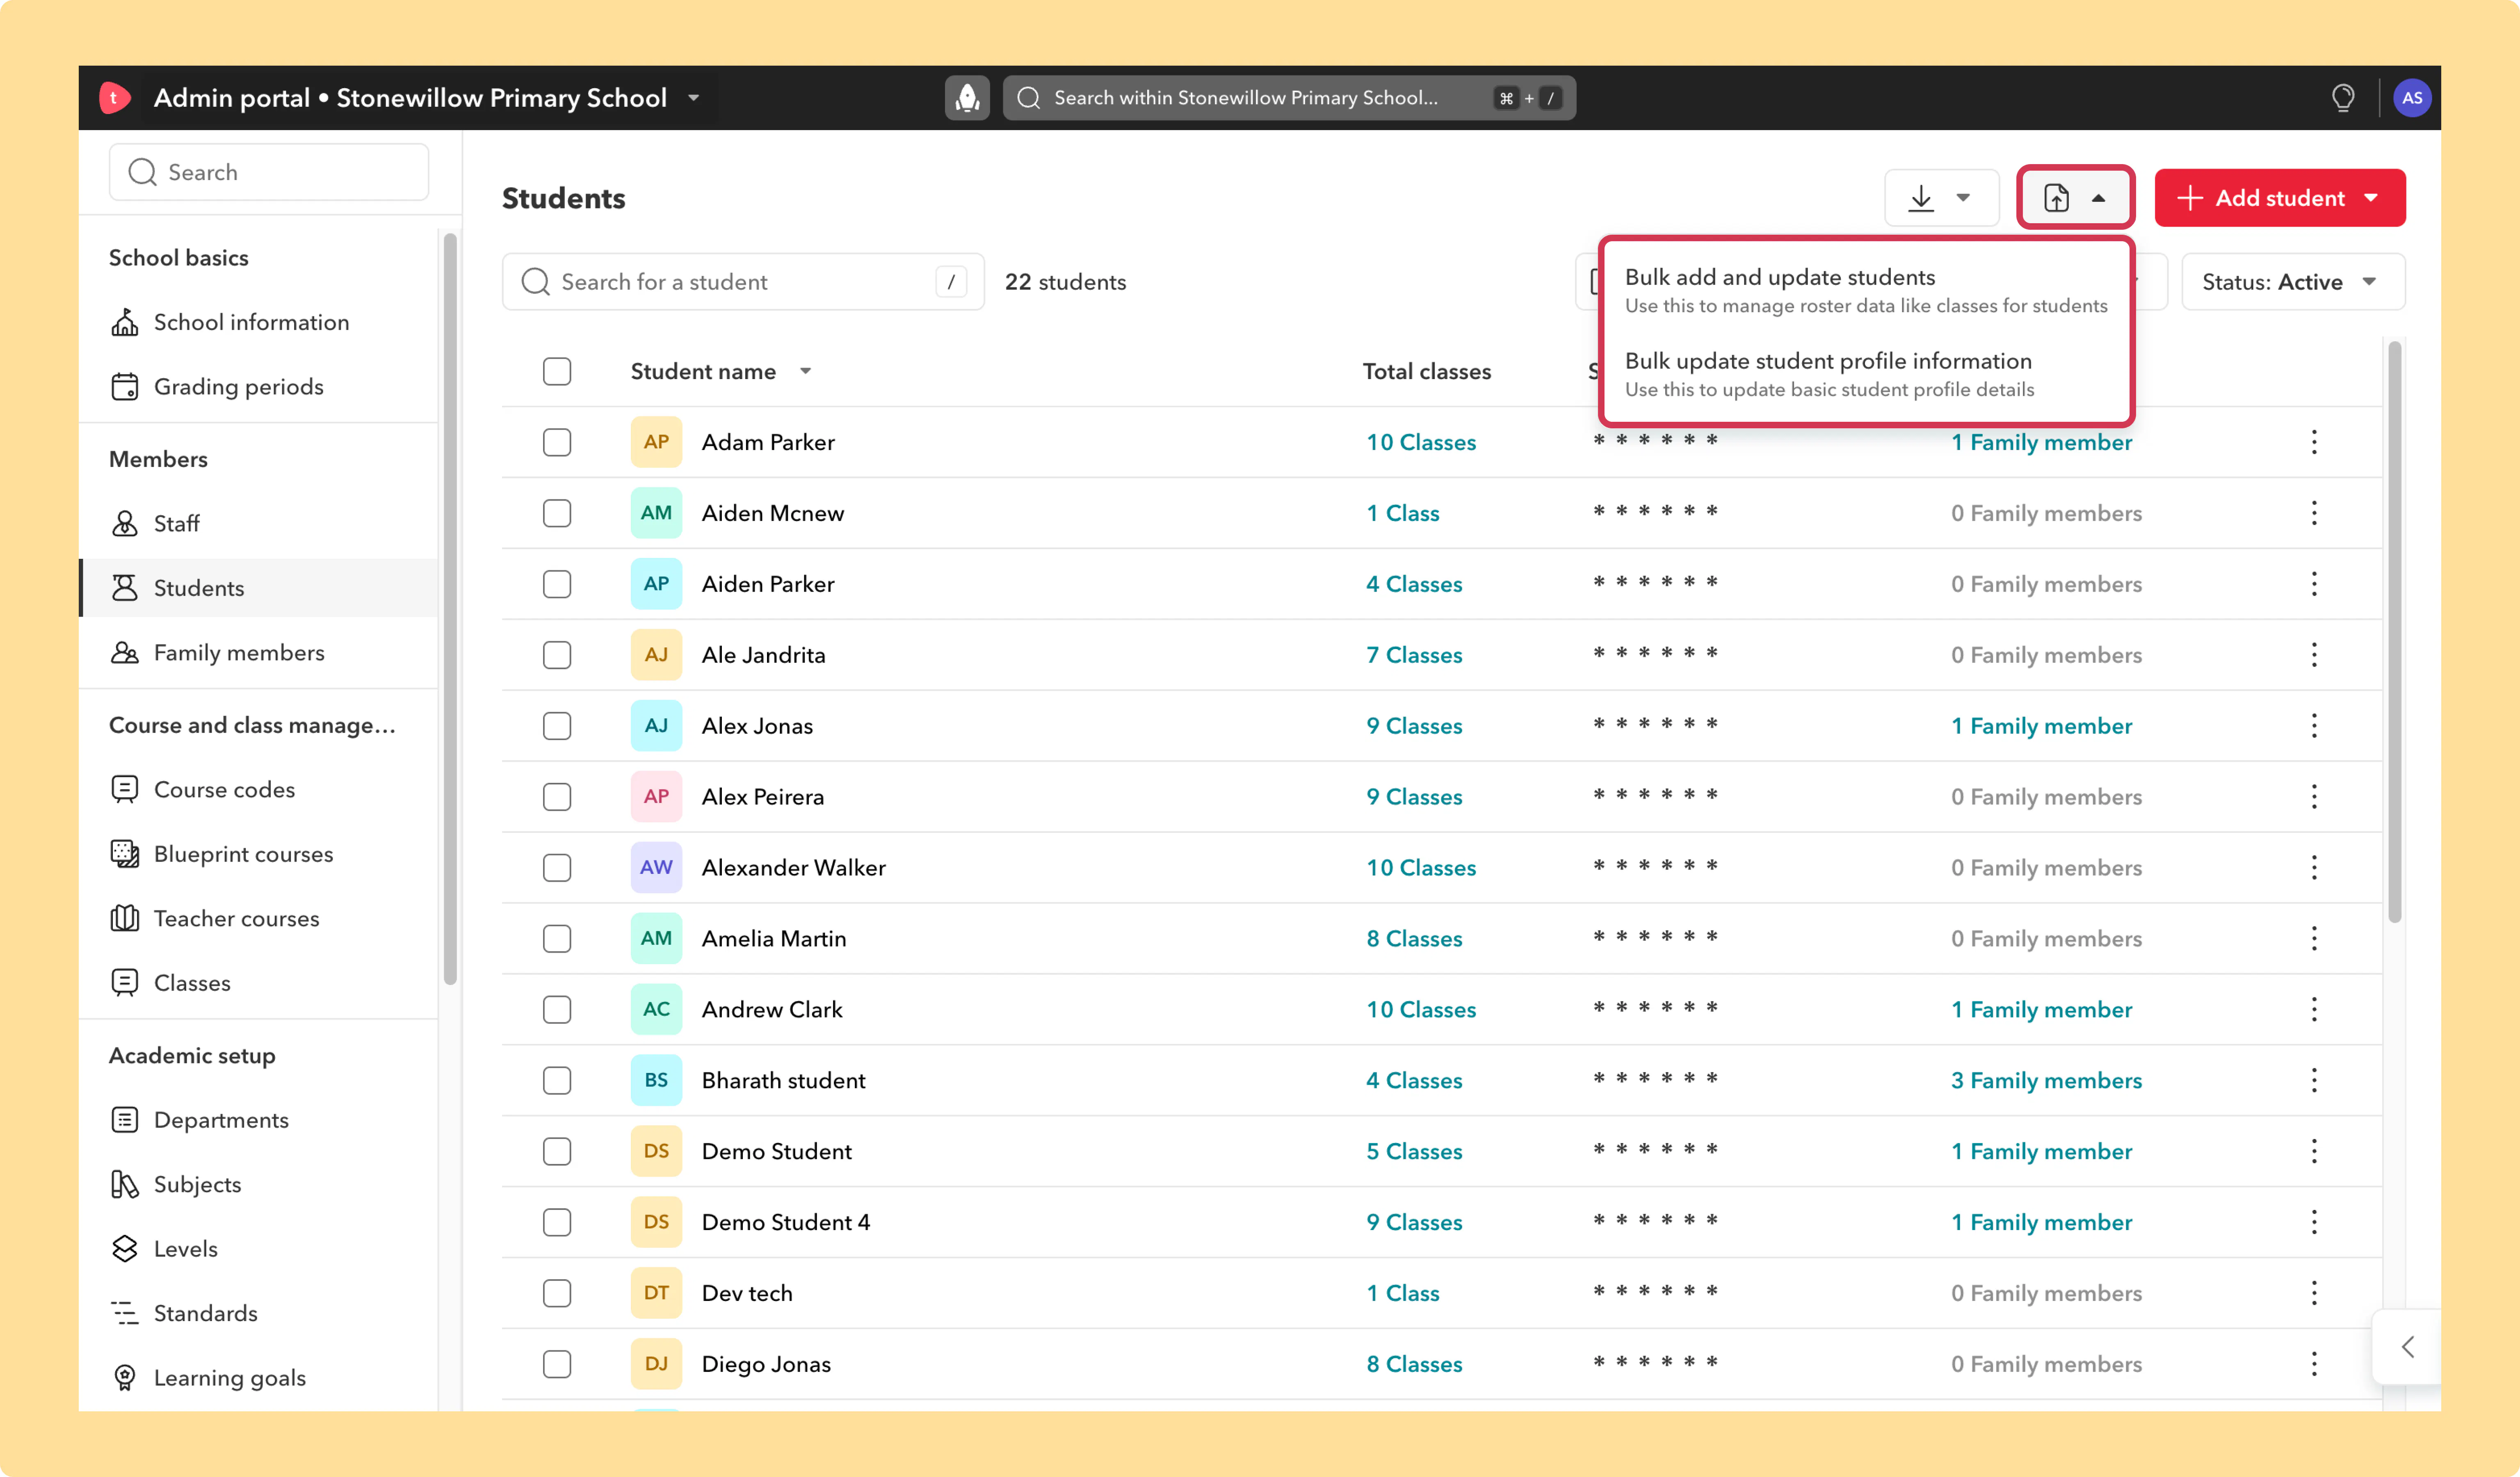The height and width of the screenshot is (1477, 2520).
Task: Click the global search within school field
Action: tap(1289, 98)
